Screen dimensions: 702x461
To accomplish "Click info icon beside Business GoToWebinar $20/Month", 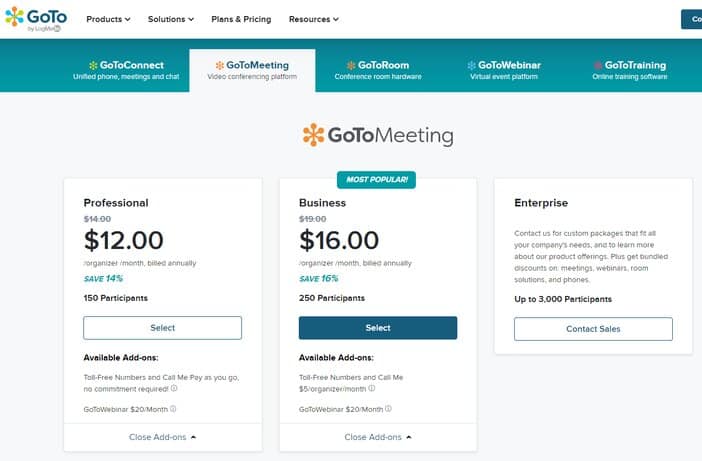I will [389, 409].
